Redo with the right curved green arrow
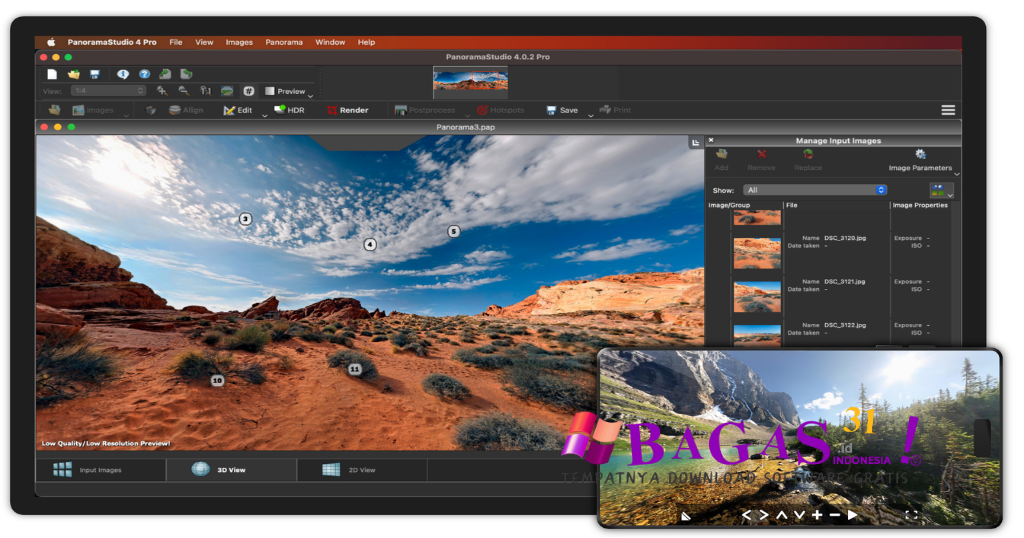1024x538 pixels. (186, 74)
